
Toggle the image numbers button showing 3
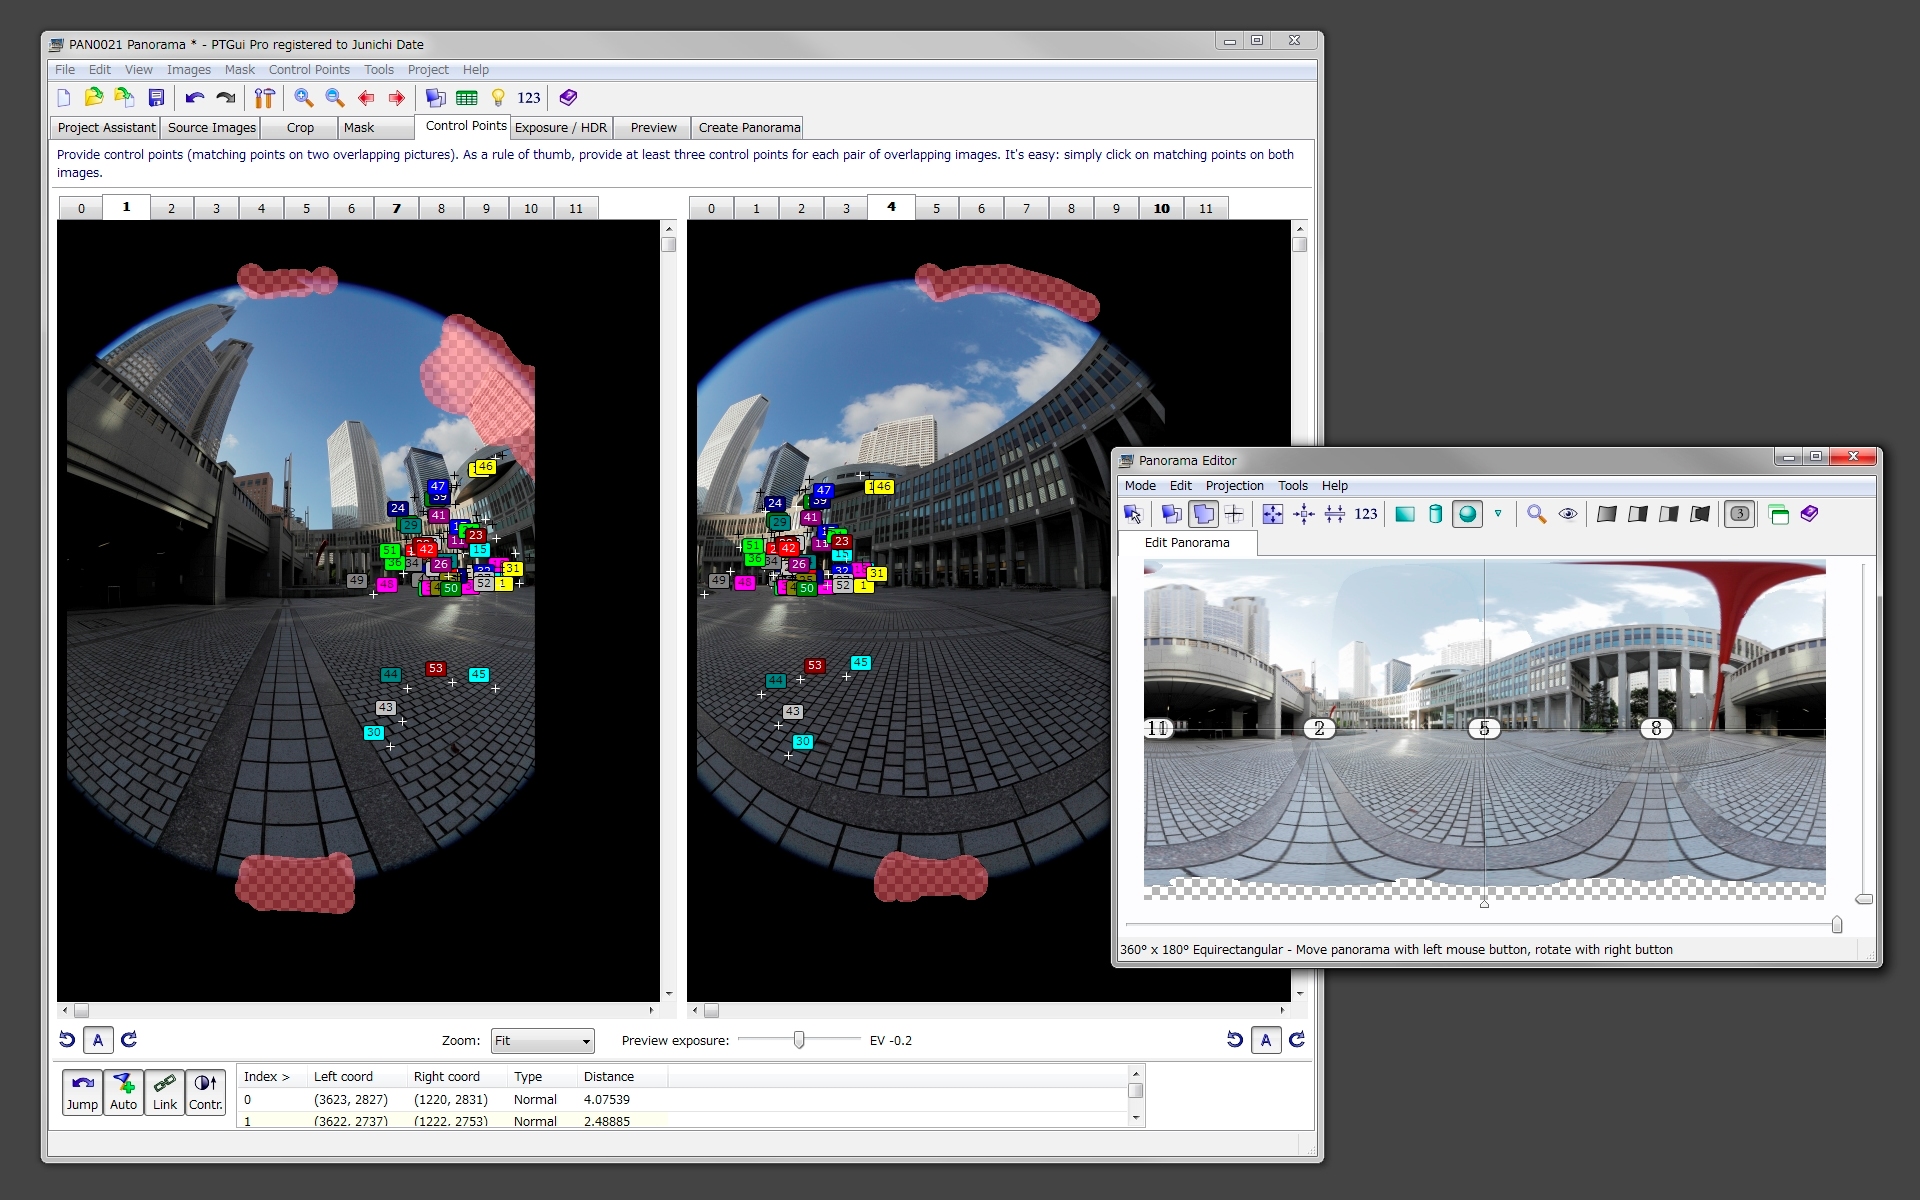pos(1740,514)
